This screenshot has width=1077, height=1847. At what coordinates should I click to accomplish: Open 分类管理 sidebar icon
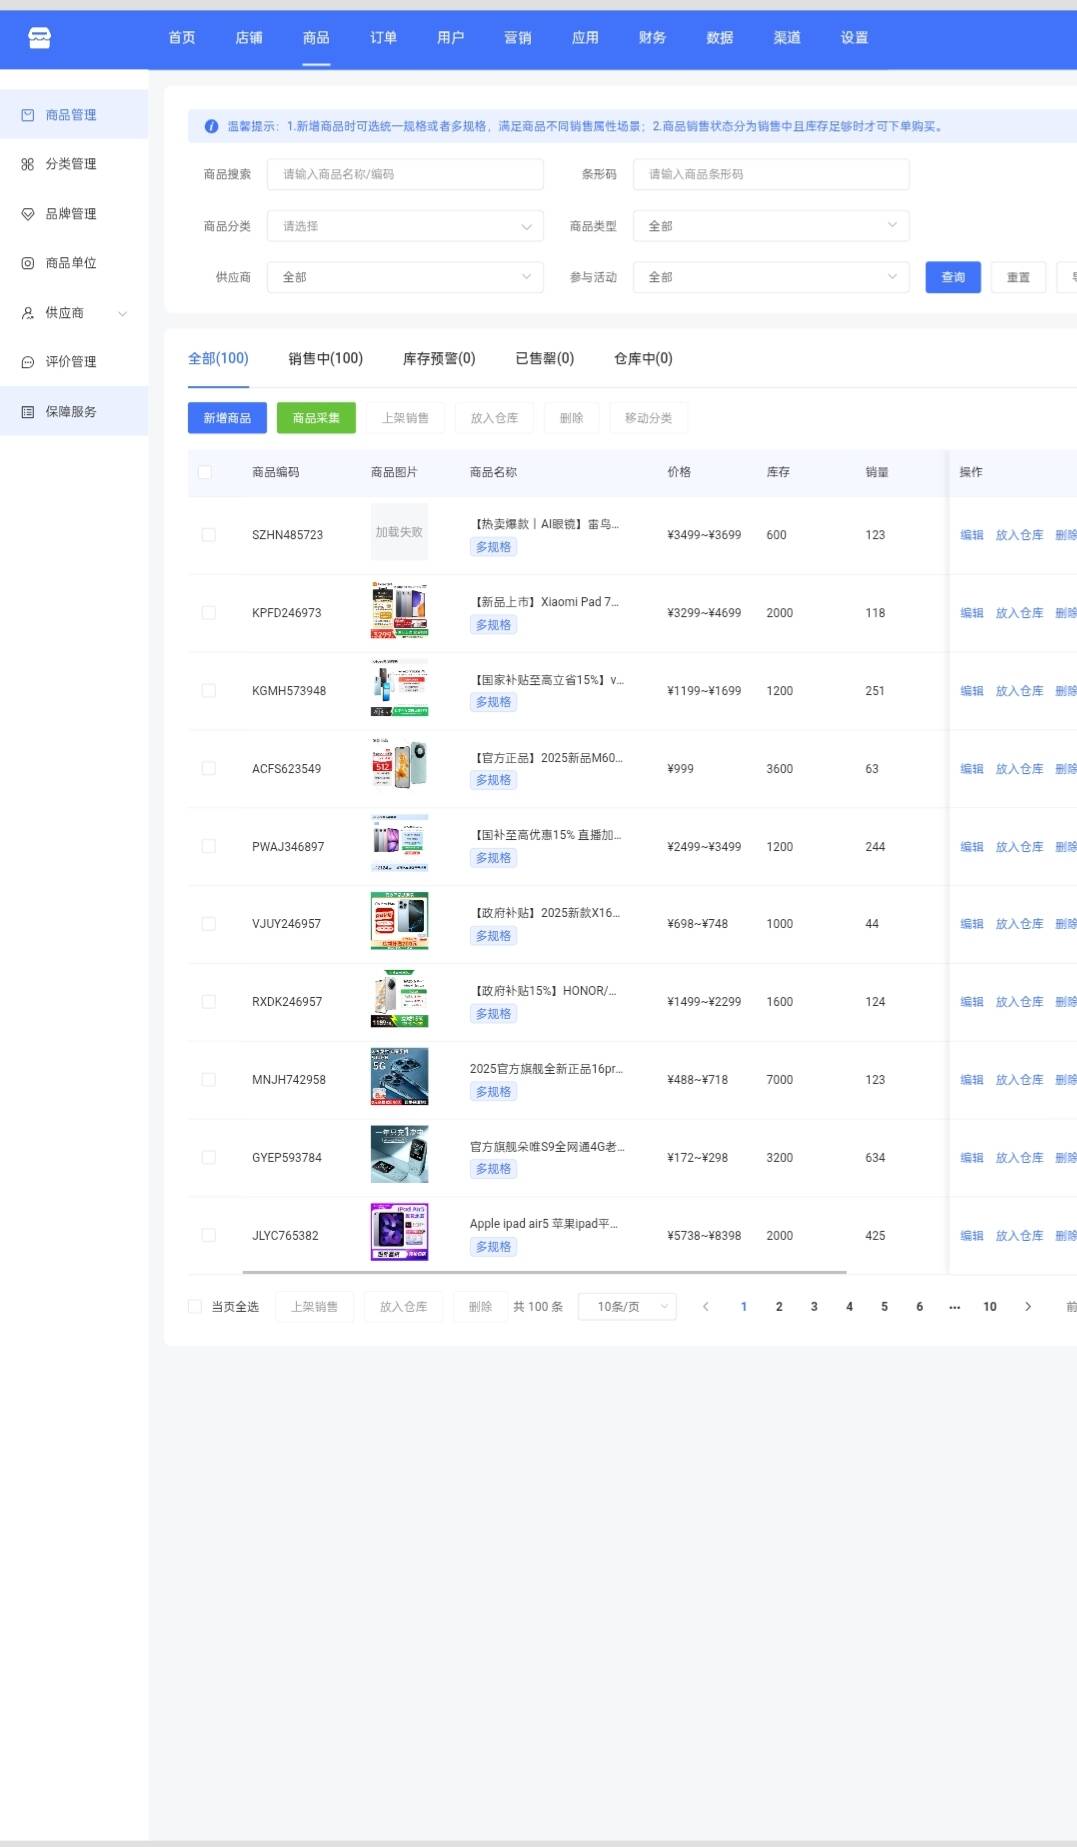pos(28,164)
